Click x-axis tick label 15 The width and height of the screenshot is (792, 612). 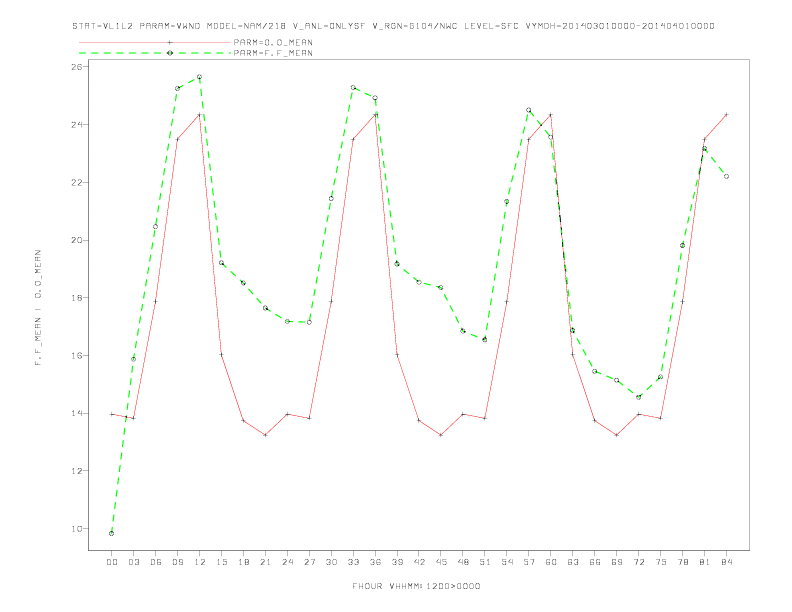coord(221,562)
